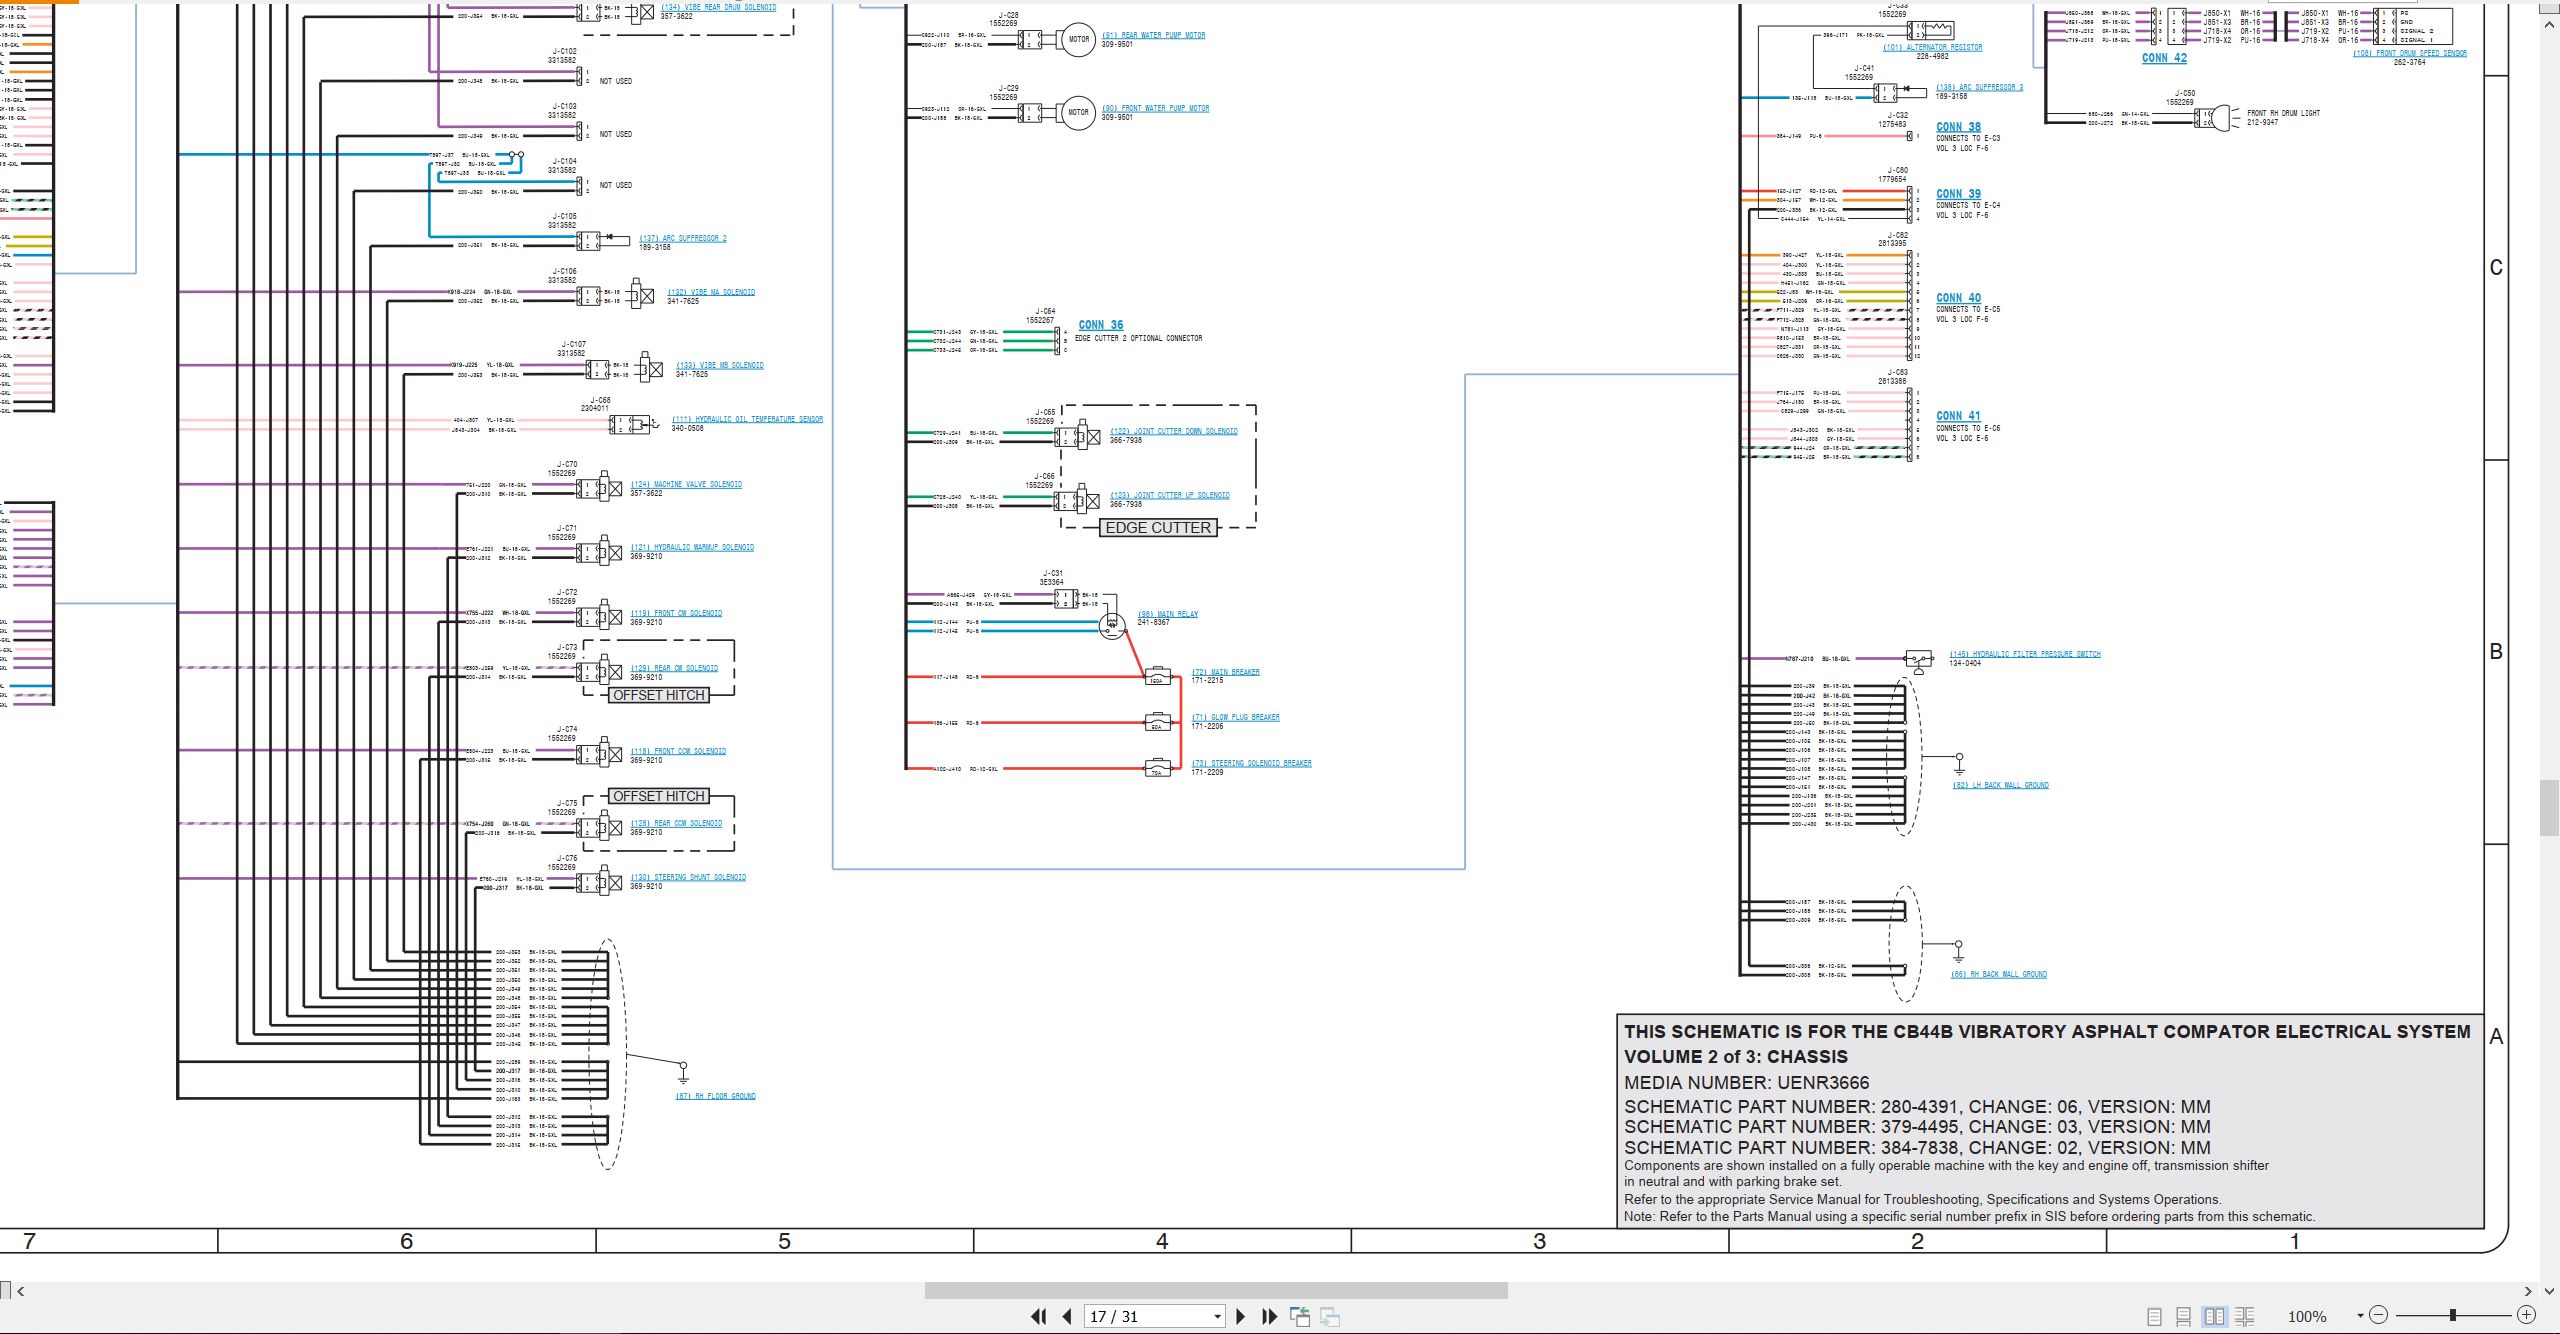Screen dimensions: 2560x1334
Task: Click the vertical scrollbar down arrow
Action: click(2549, 1291)
